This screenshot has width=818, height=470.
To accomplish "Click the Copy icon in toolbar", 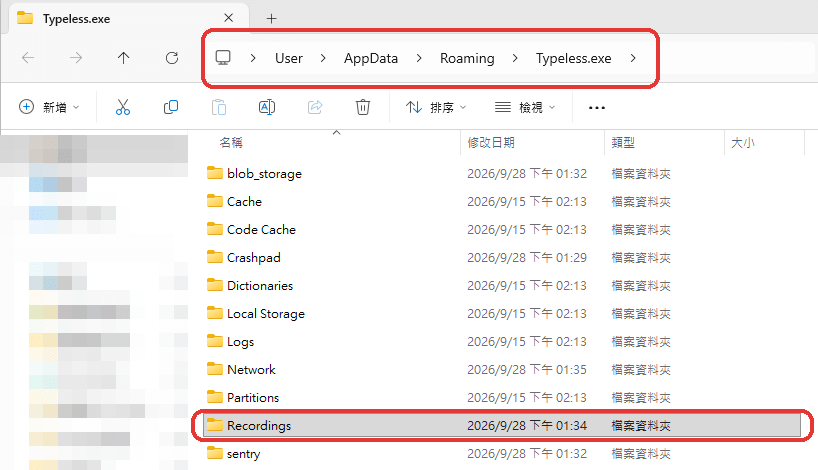I will 171,107.
